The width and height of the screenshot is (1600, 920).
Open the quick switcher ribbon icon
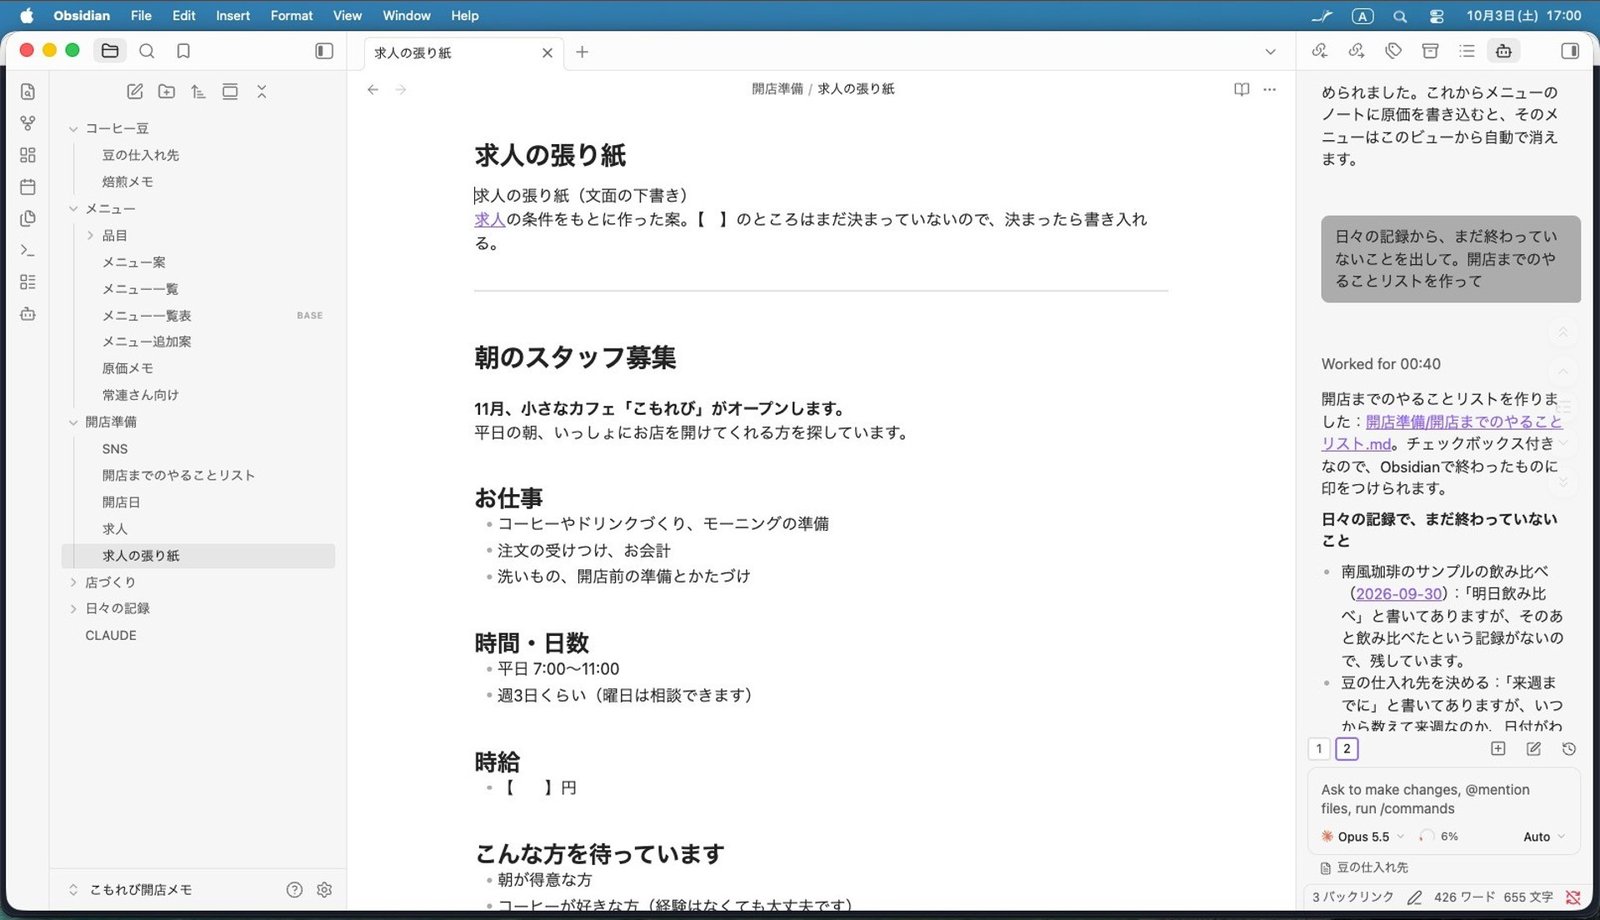click(x=28, y=92)
